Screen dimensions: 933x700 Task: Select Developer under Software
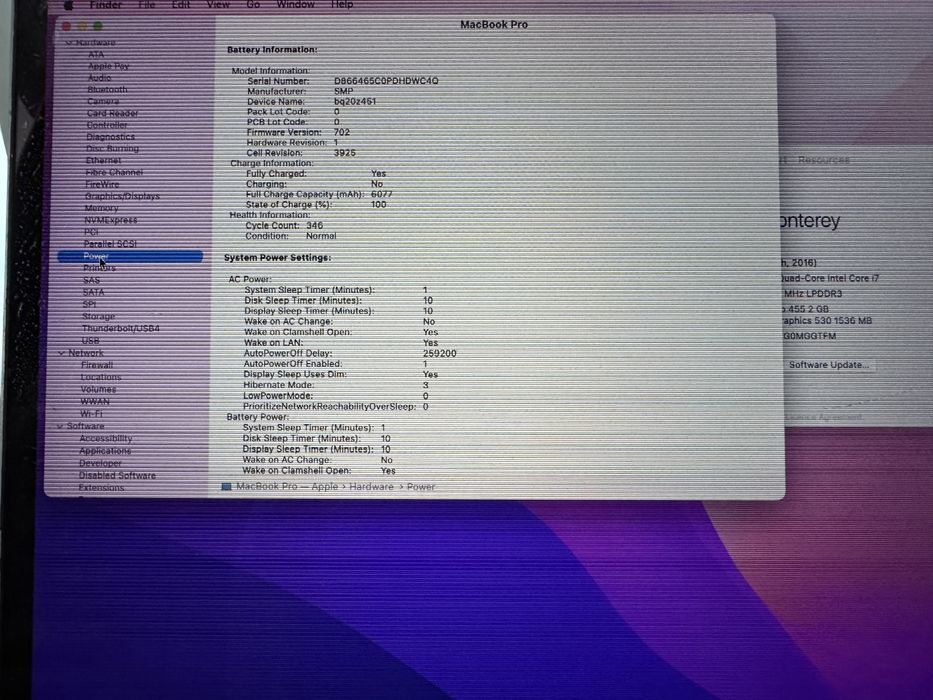[x=101, y=463]
